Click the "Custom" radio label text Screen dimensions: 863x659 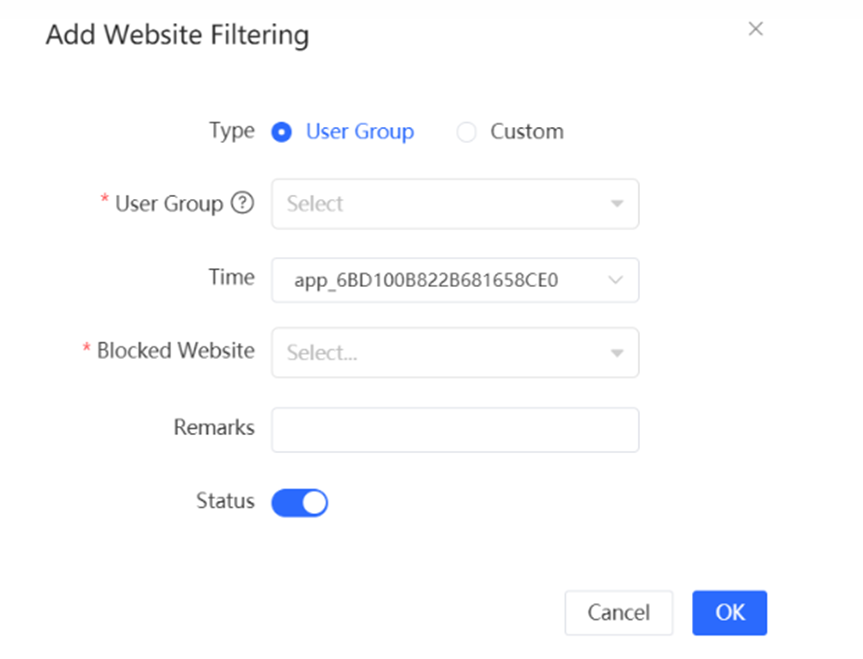[x=527, y=132]
